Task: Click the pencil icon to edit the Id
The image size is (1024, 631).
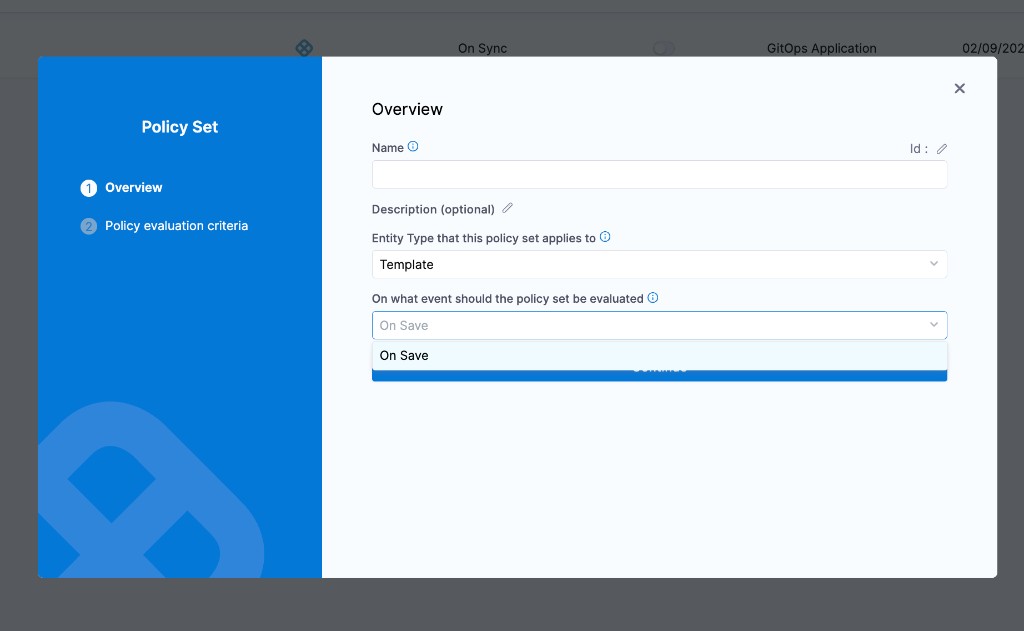Action: (x=941, y=148)
